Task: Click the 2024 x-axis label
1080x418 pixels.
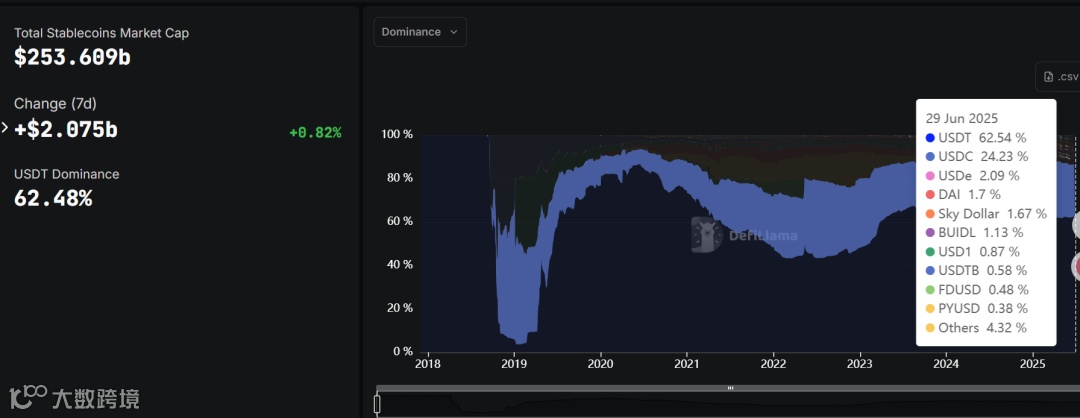Action: [x=946, y=363]
